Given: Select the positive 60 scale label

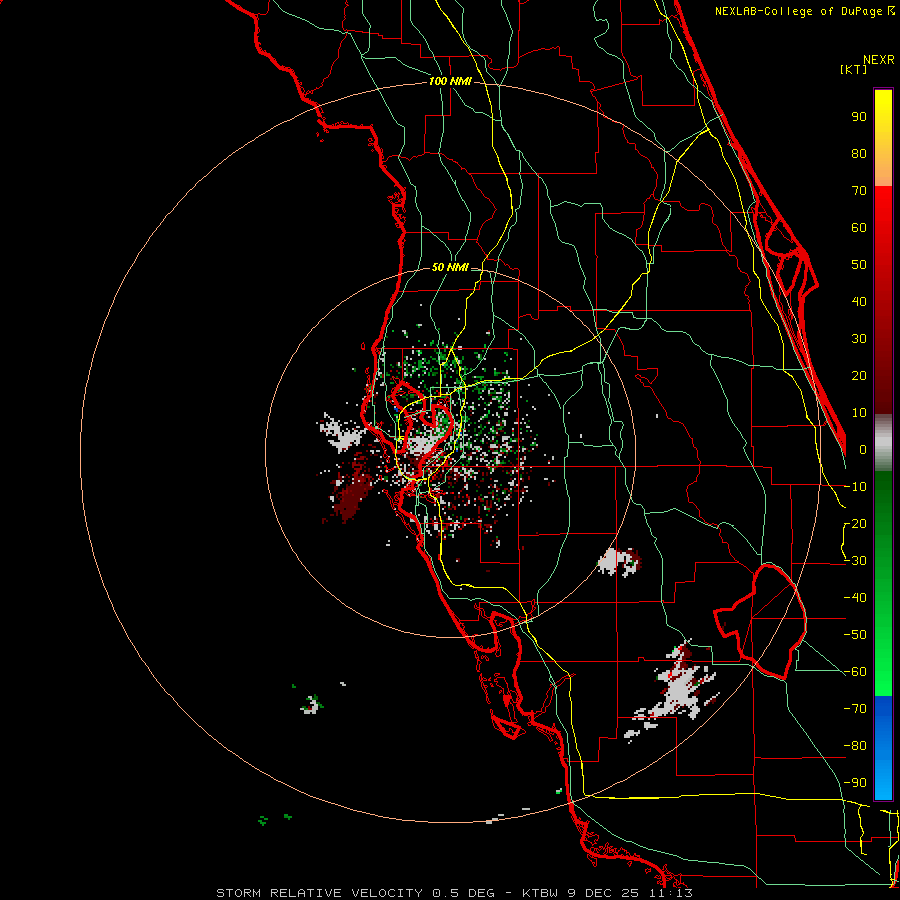Looking at the screenshot, I should click(x=859, y=227).
